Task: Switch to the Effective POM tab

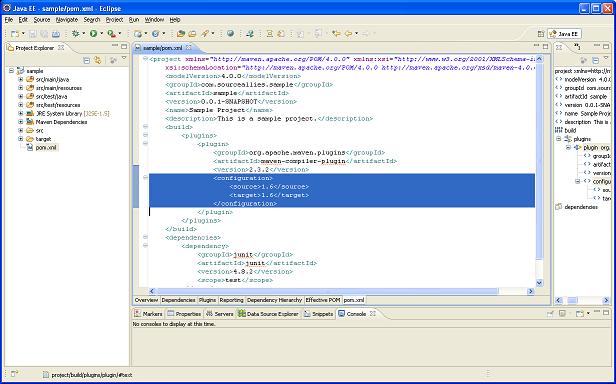Action: point(323,300)
